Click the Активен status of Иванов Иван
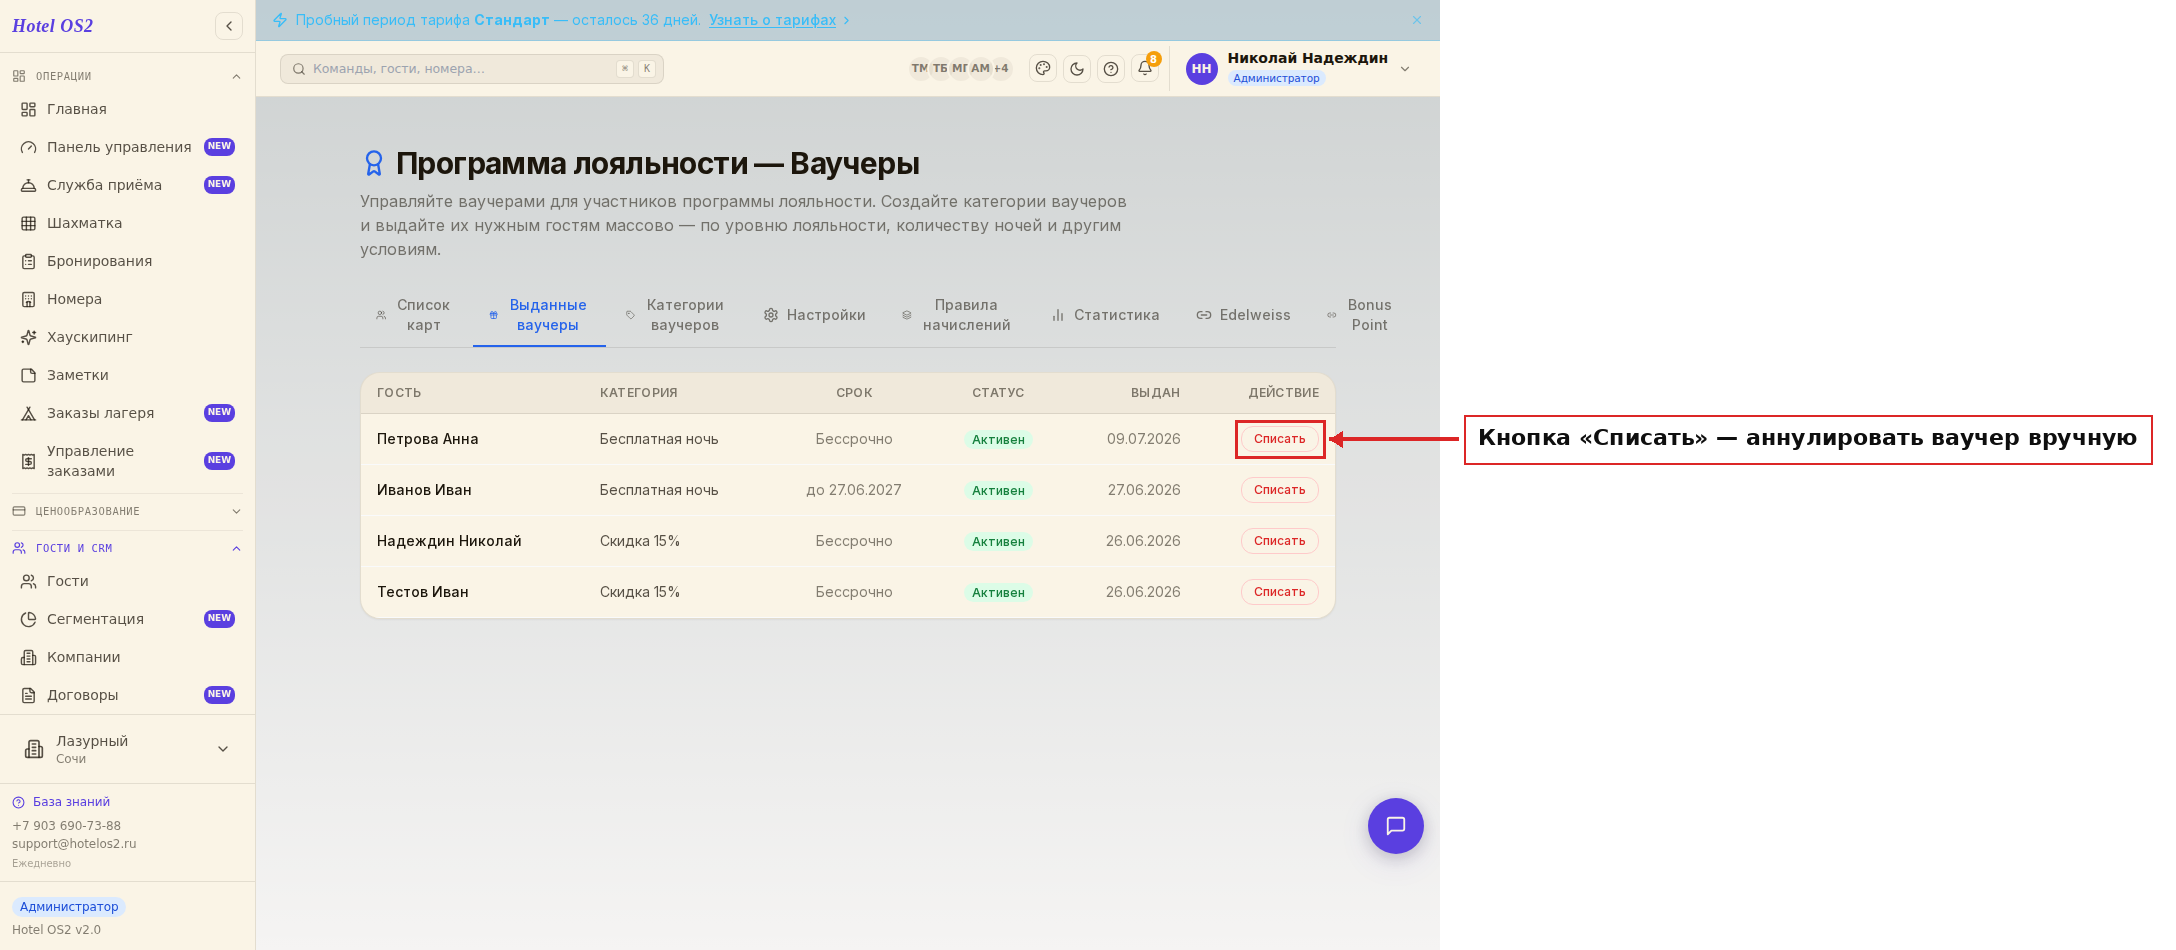The image size is (2176, 950). click(998, 491)
